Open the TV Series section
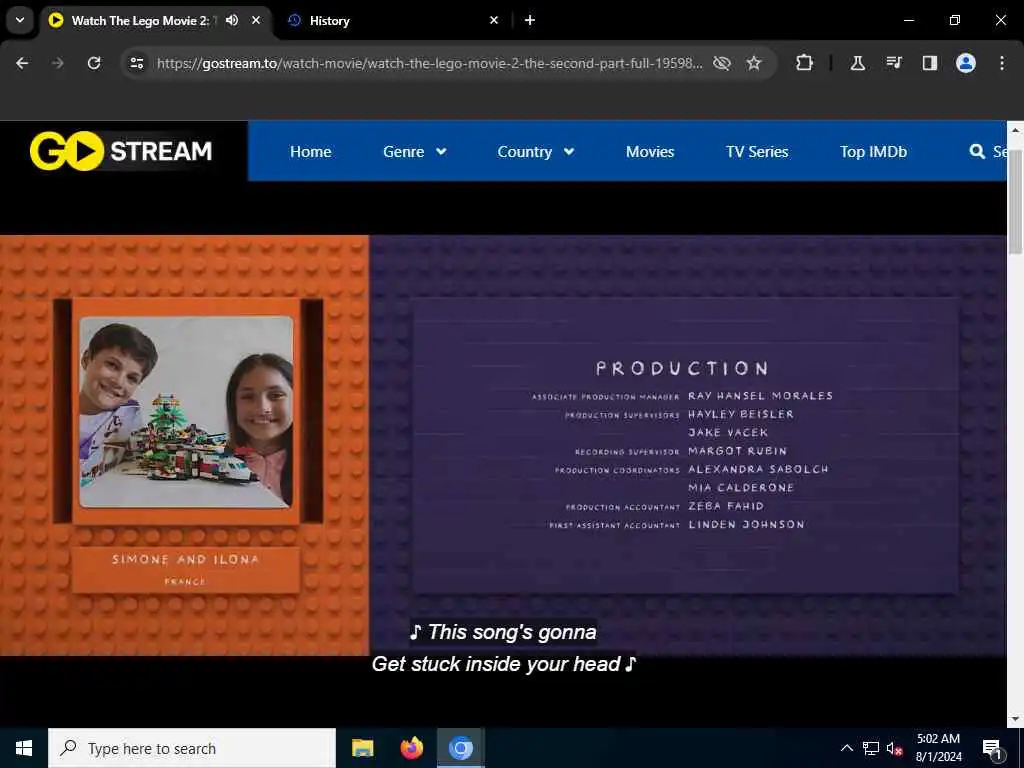 point(757,152)
